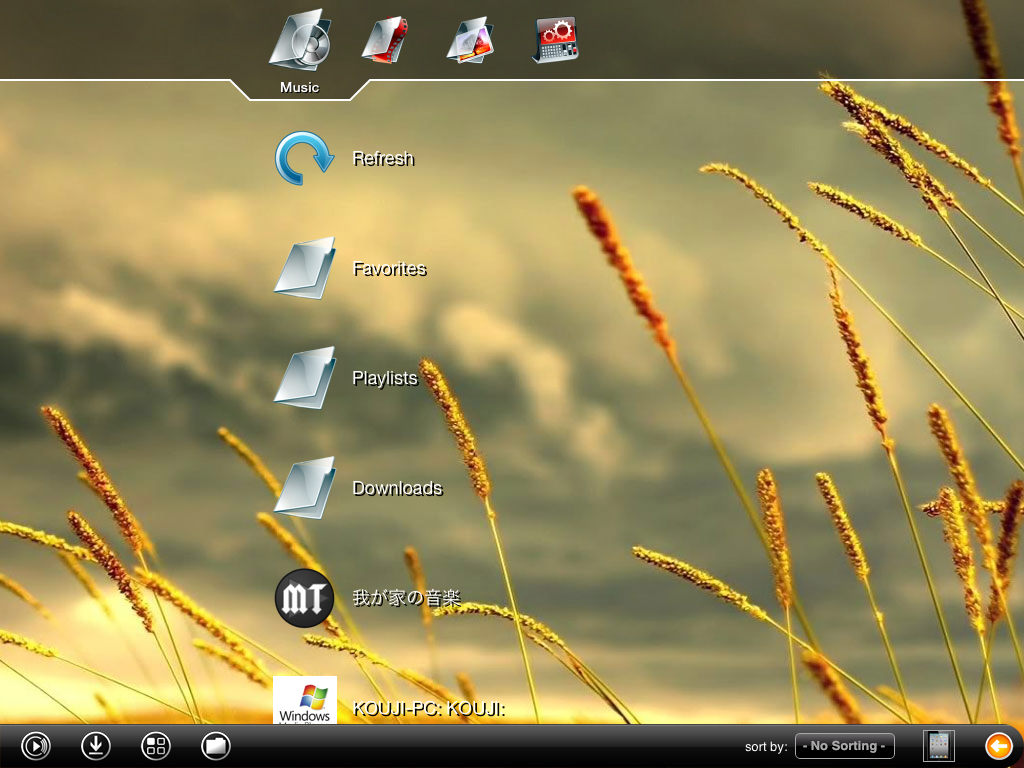Click the blue Refresh arrow icon
Screen dimensions: 1024x768
pos(304,158)
